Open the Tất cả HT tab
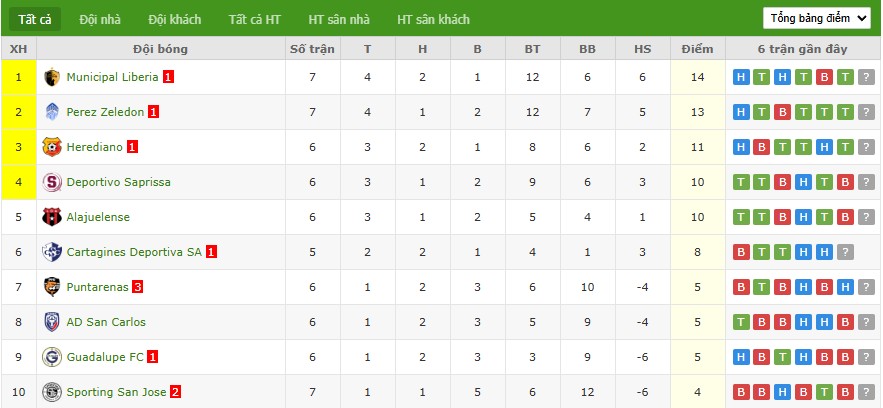Viewport: 883px width, 408px height. 254,20
